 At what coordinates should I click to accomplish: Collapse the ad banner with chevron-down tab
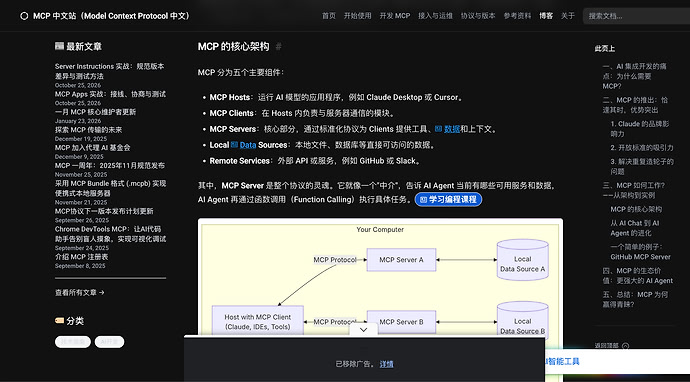pos(363,330)
